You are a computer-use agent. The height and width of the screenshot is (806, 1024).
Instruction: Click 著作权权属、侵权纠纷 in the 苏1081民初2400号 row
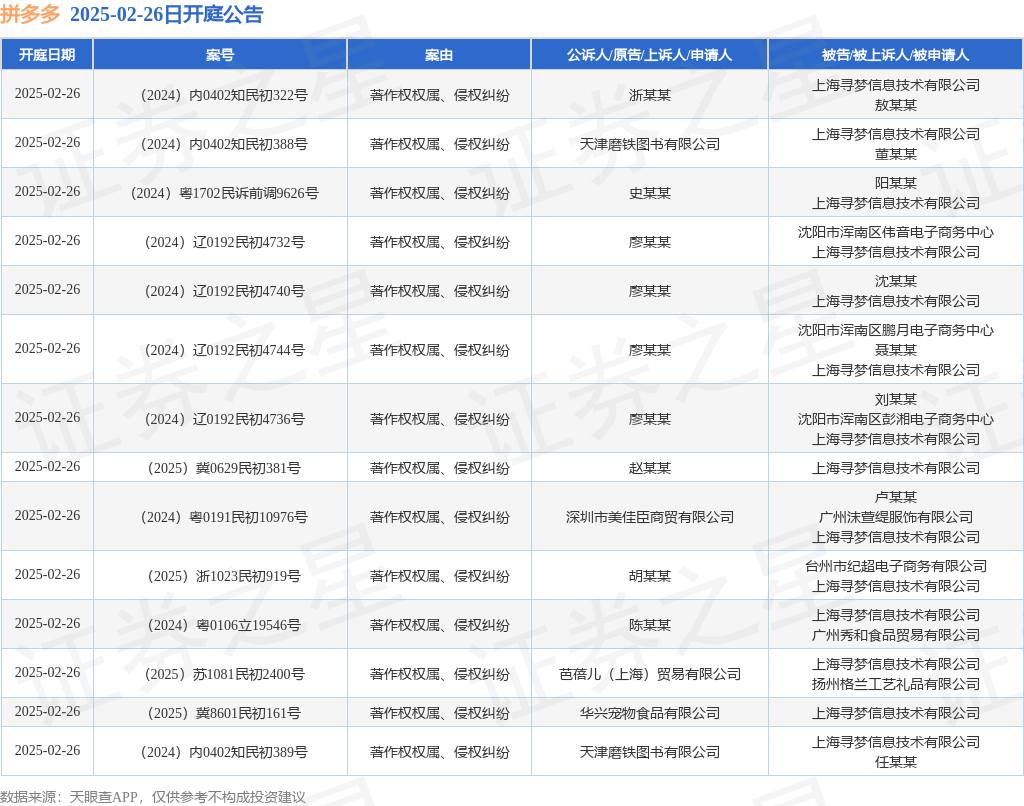click(440, 673)
